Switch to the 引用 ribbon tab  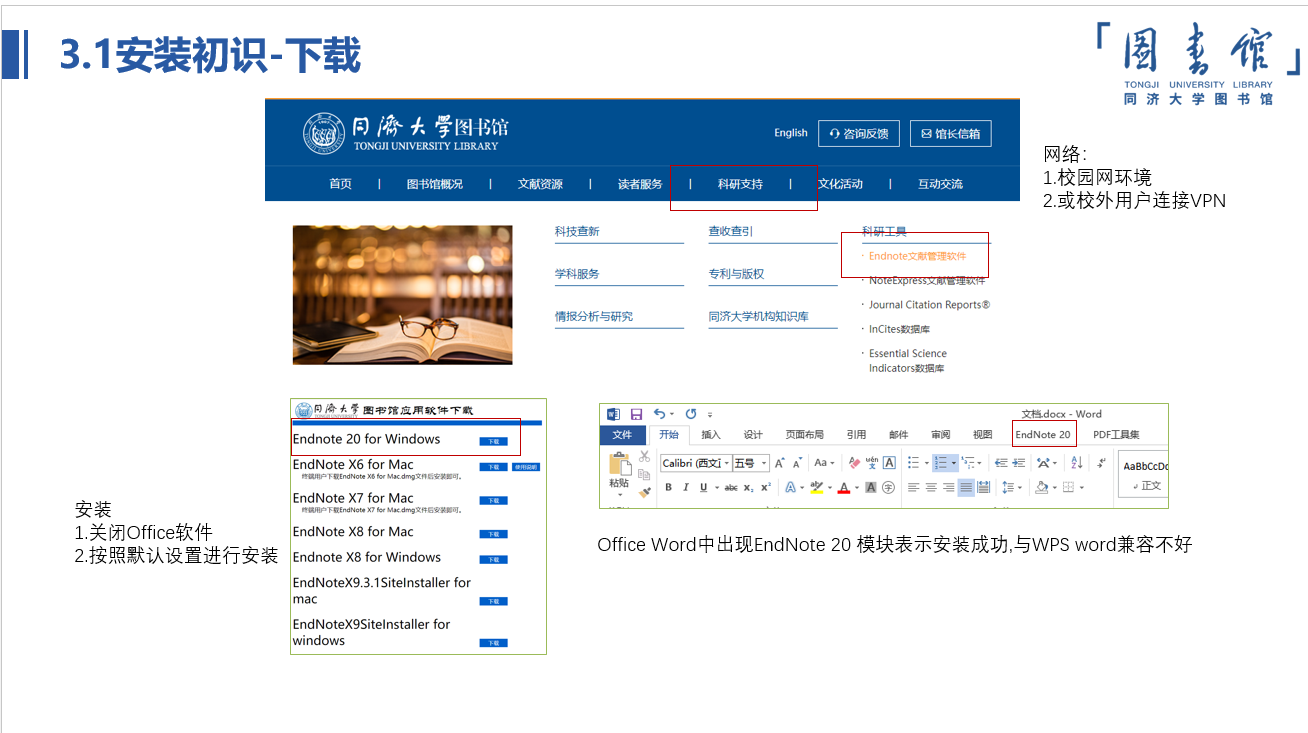pyautogui.click(x=856, y=434)
